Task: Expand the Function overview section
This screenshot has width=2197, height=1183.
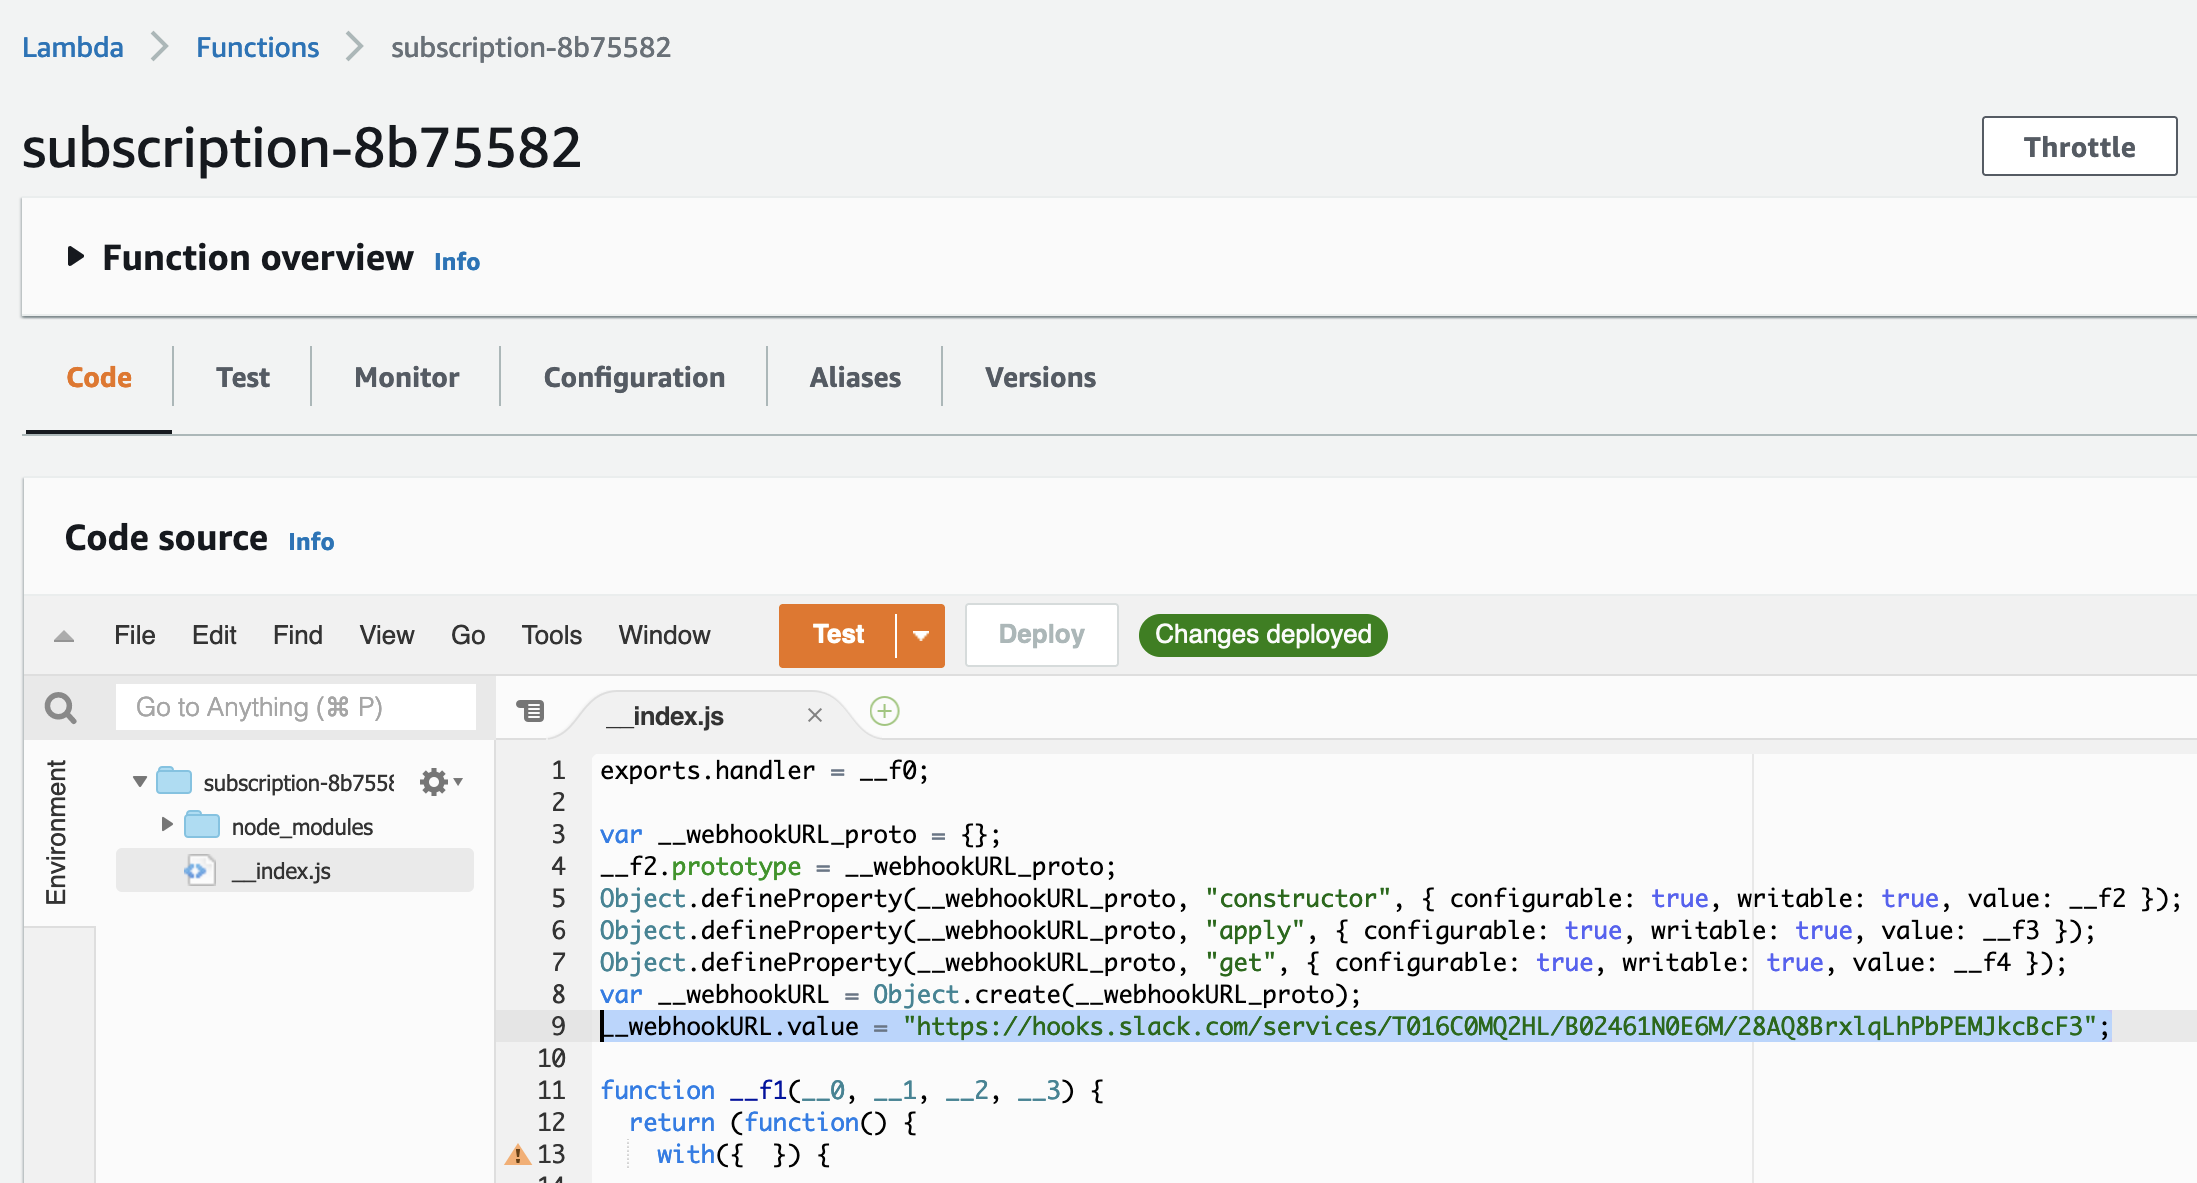Action: [75, 257]
